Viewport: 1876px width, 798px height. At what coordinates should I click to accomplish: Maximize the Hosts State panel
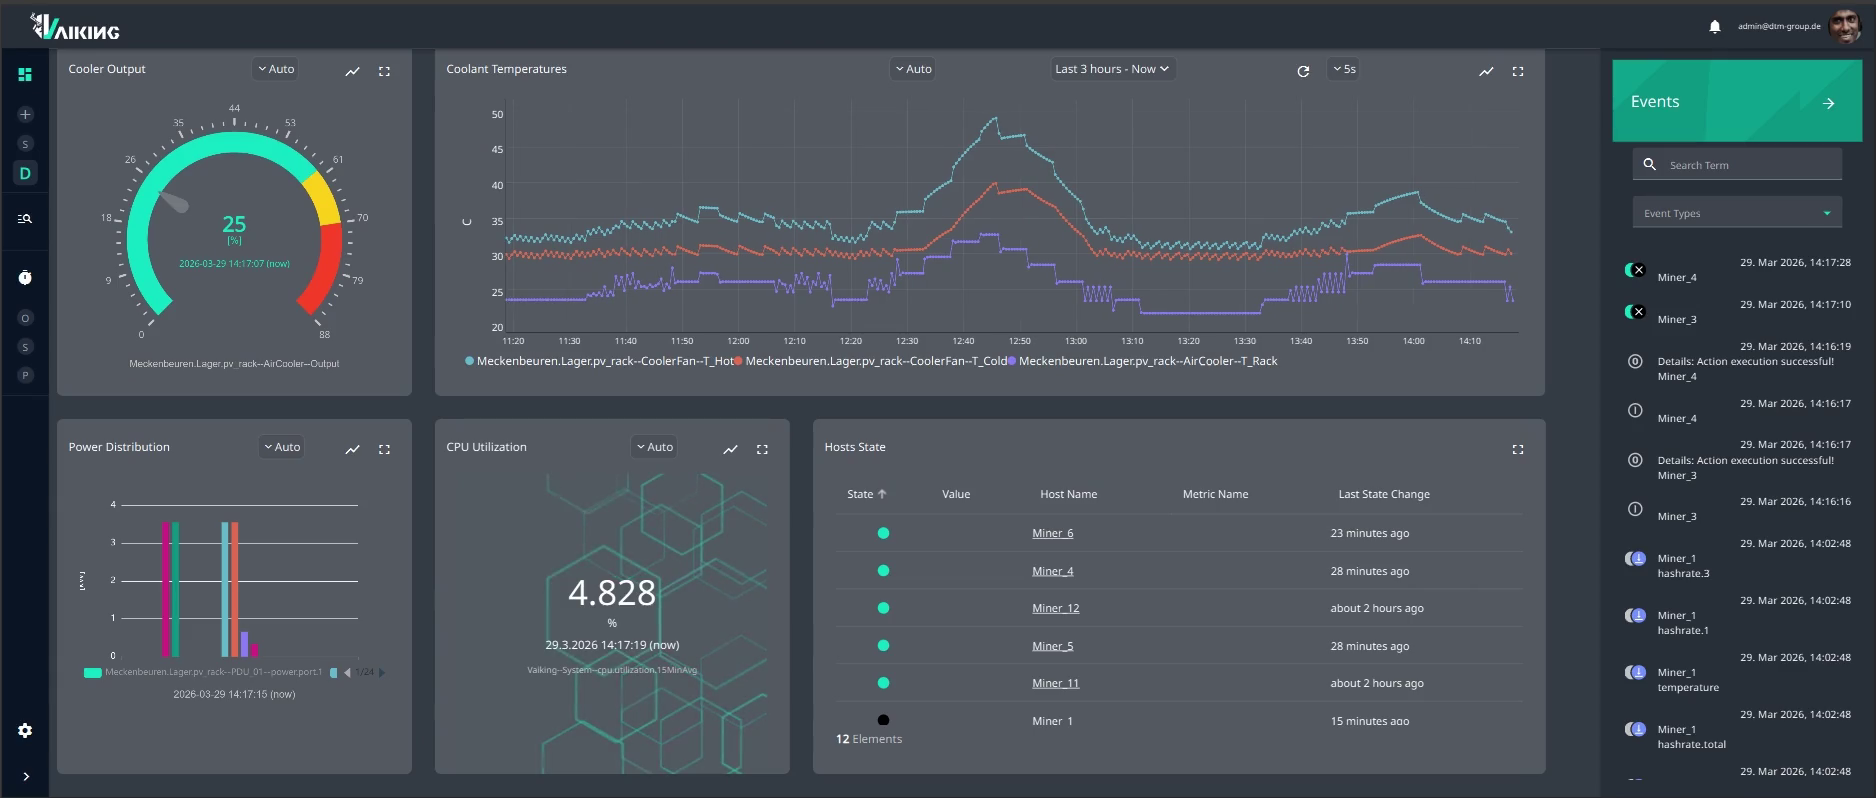pyautogui.click(x=1517, y=449)
